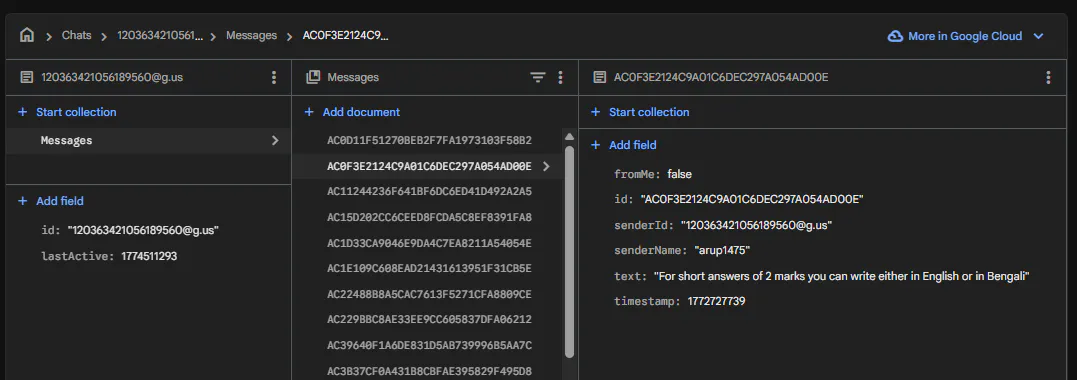Click the document icon beside 120363421056189560@g.us
This screenshot has width=1077, height=380.
click(x=27, y=78)
